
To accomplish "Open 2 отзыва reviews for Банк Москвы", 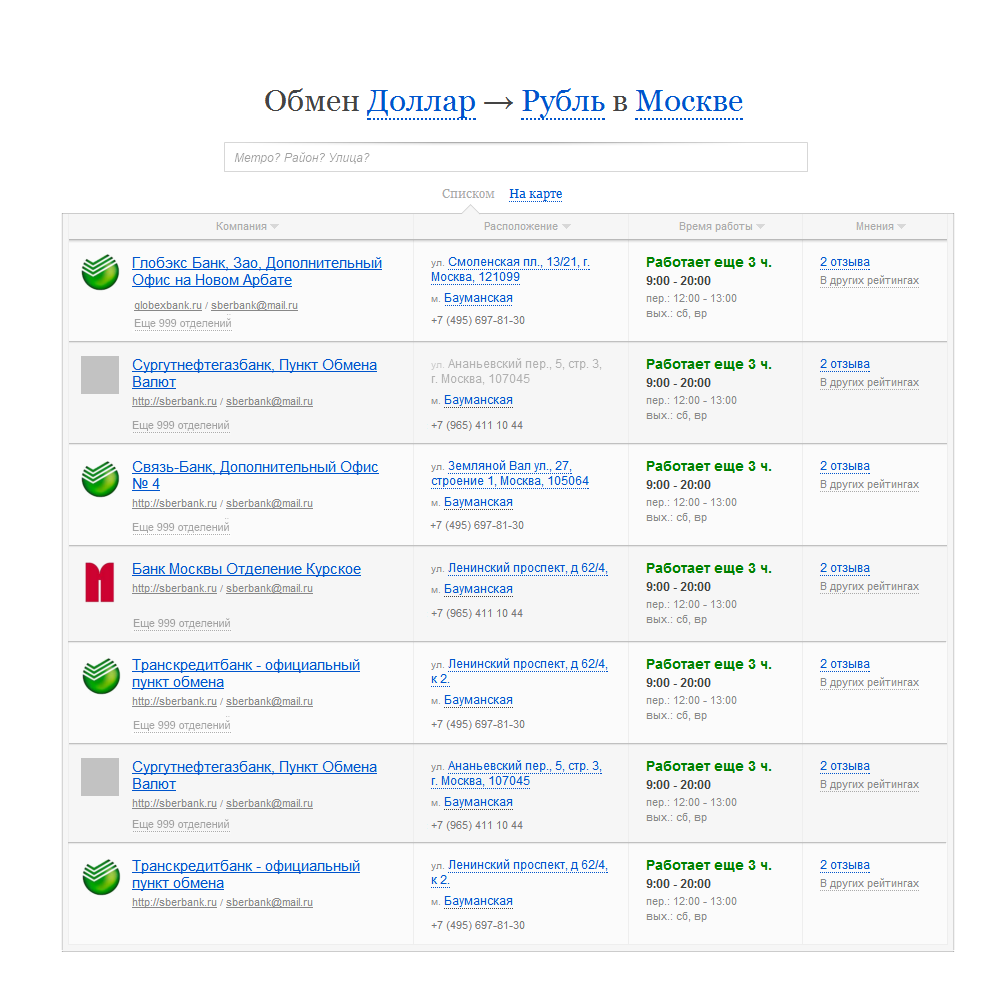I will (844, 568).
